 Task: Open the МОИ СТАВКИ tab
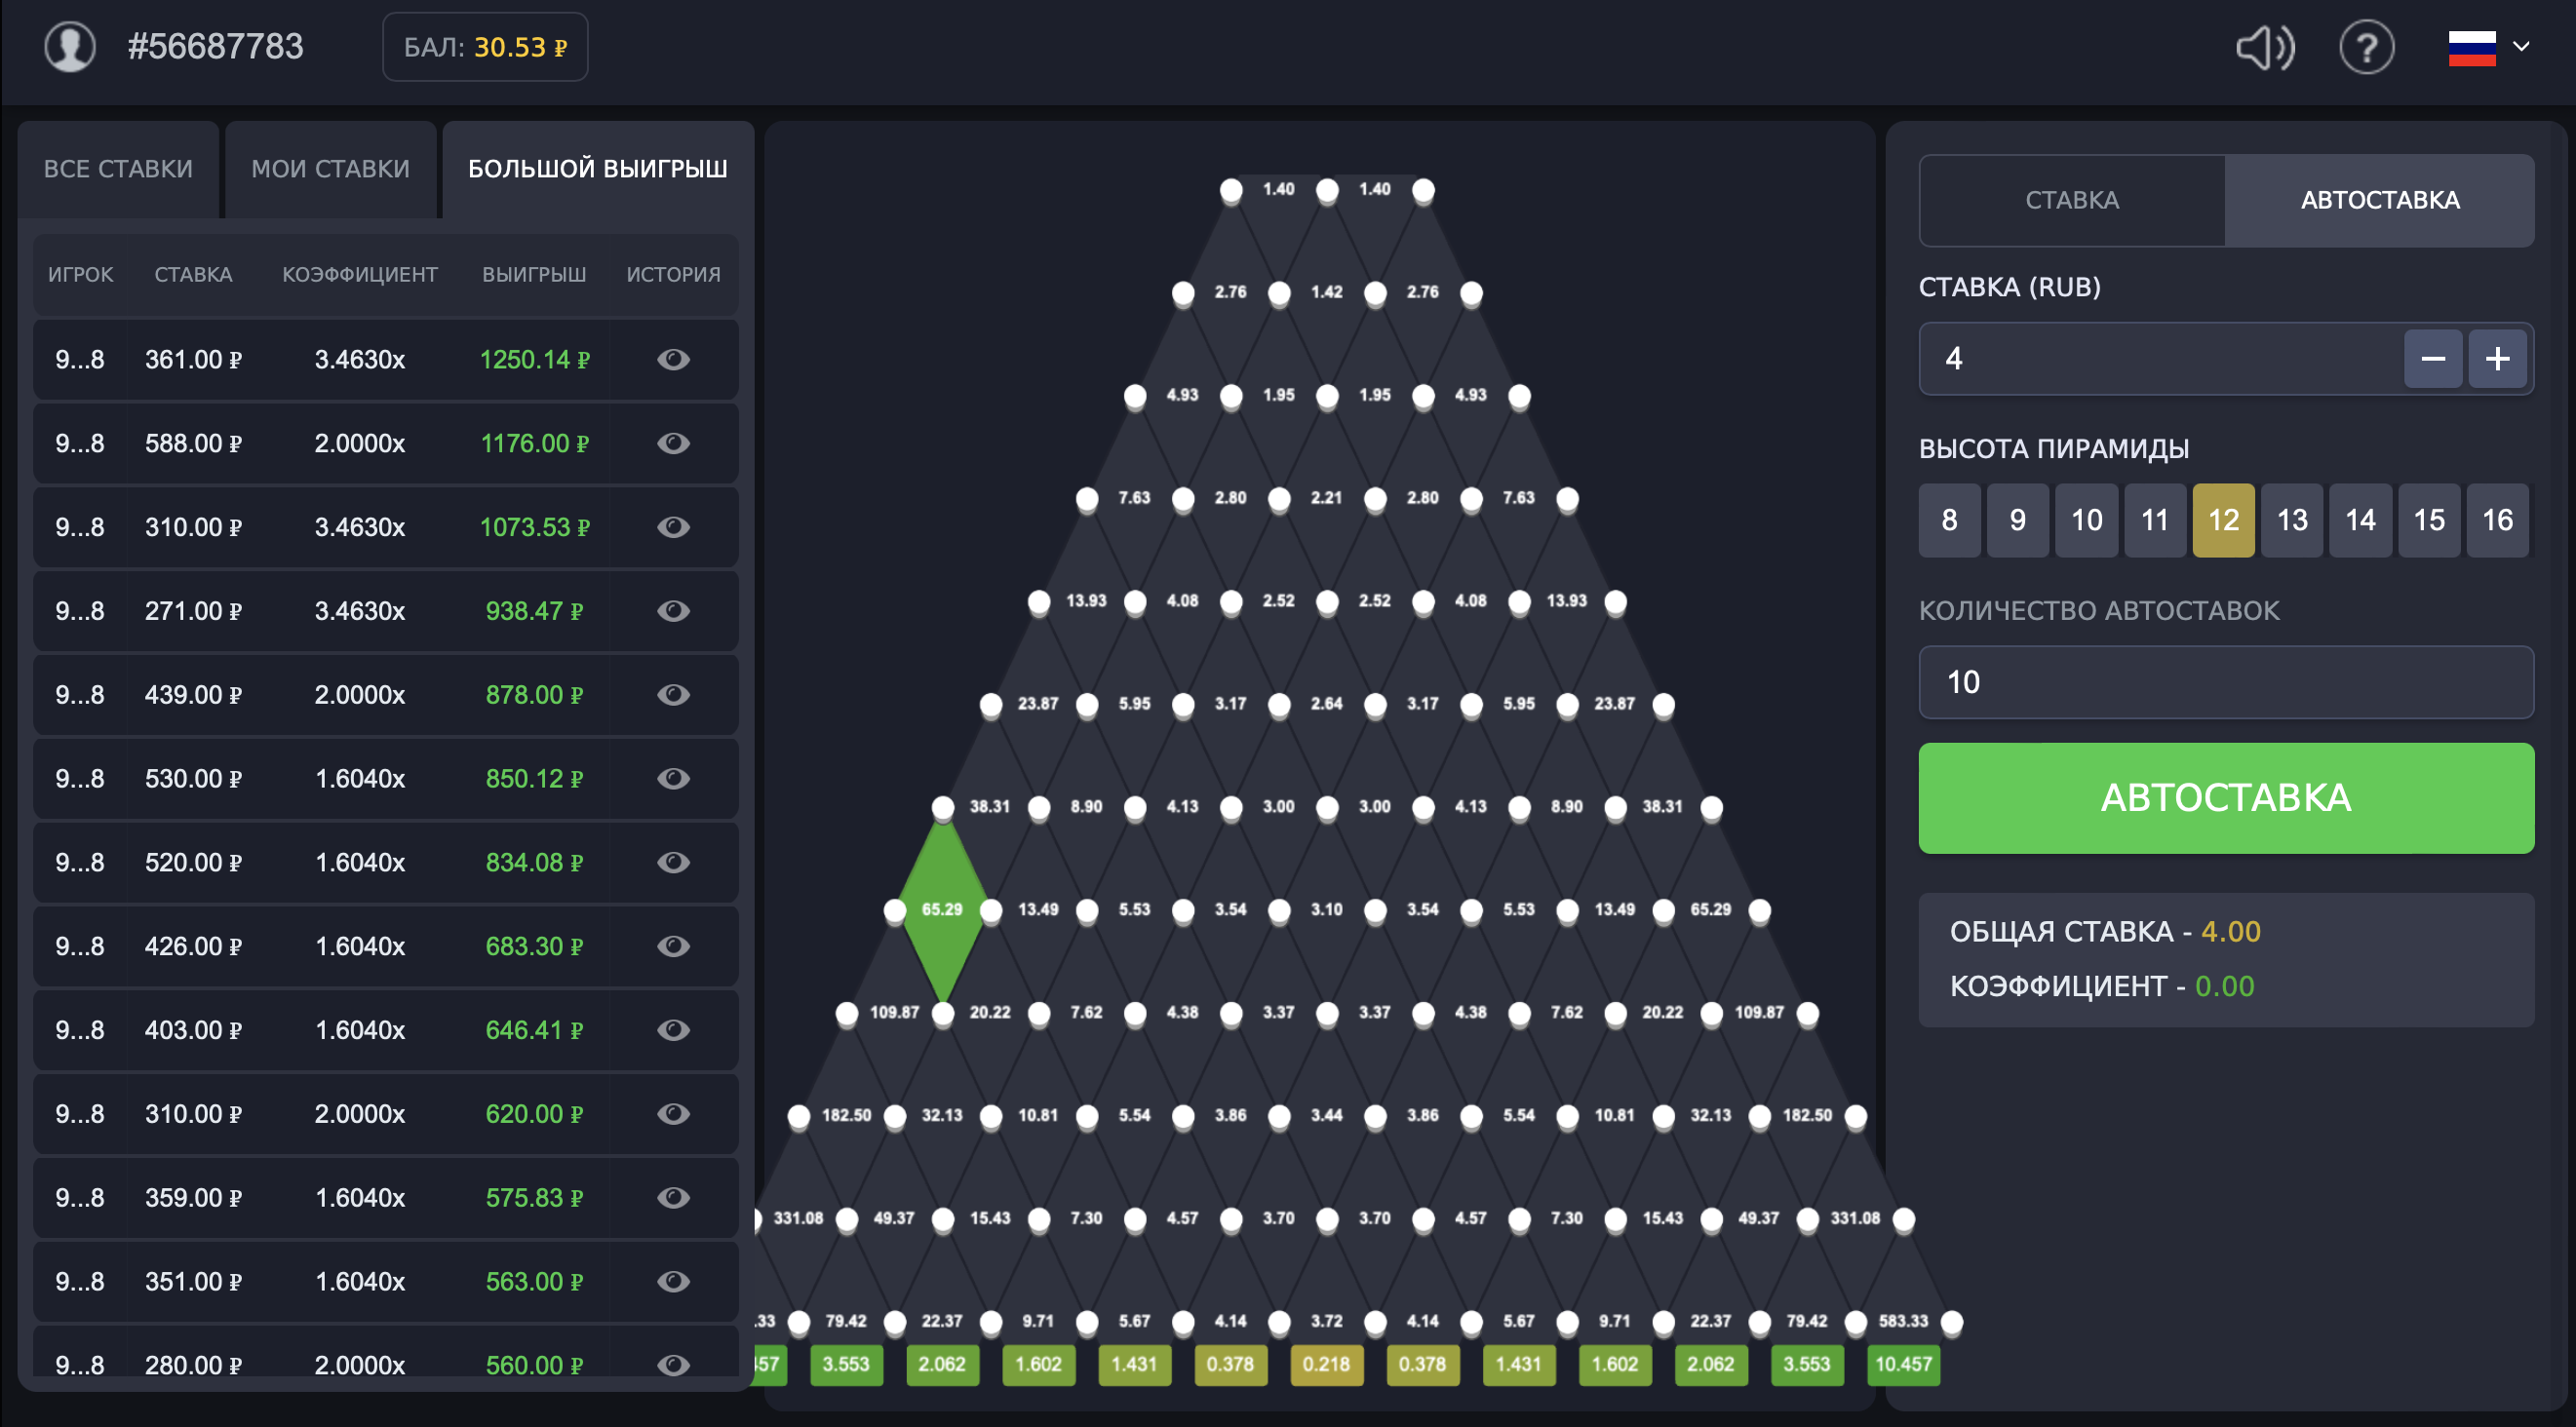tap(330, 169)
